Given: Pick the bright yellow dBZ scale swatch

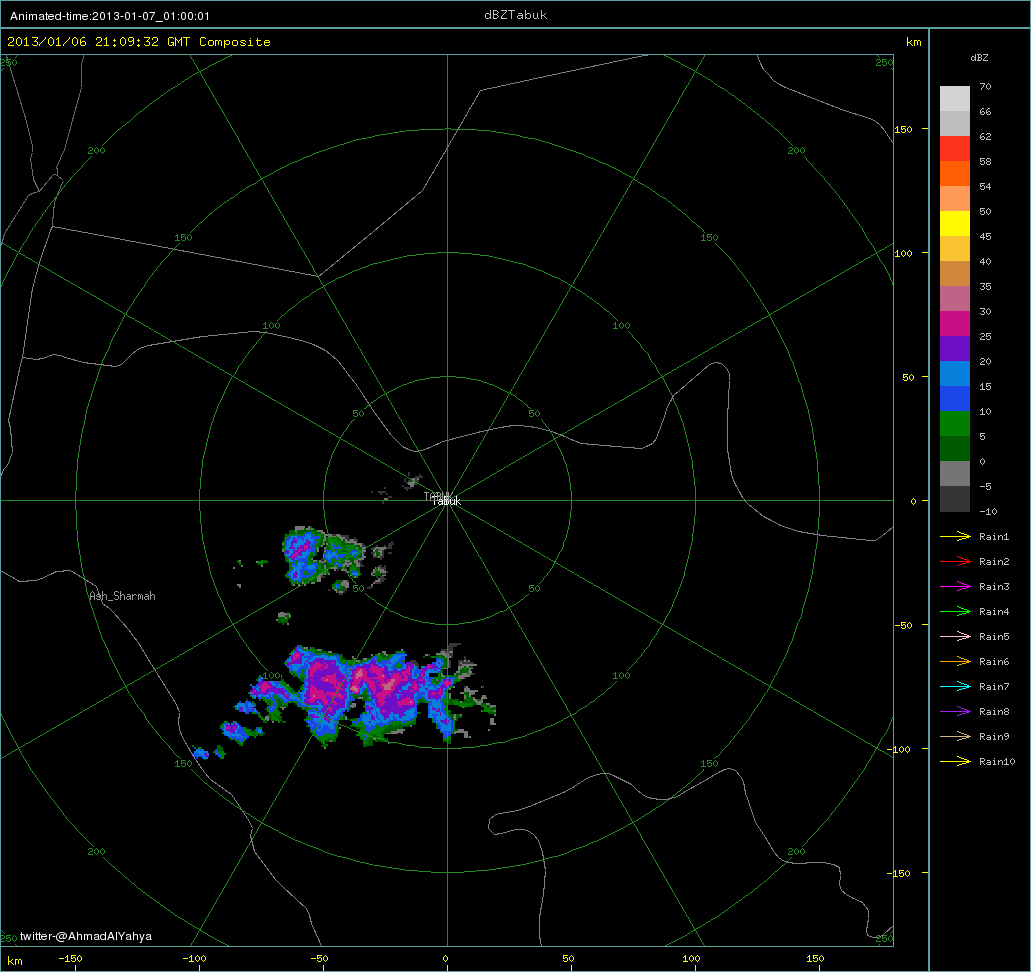Looking at the screenshot, I should point(955,224).
